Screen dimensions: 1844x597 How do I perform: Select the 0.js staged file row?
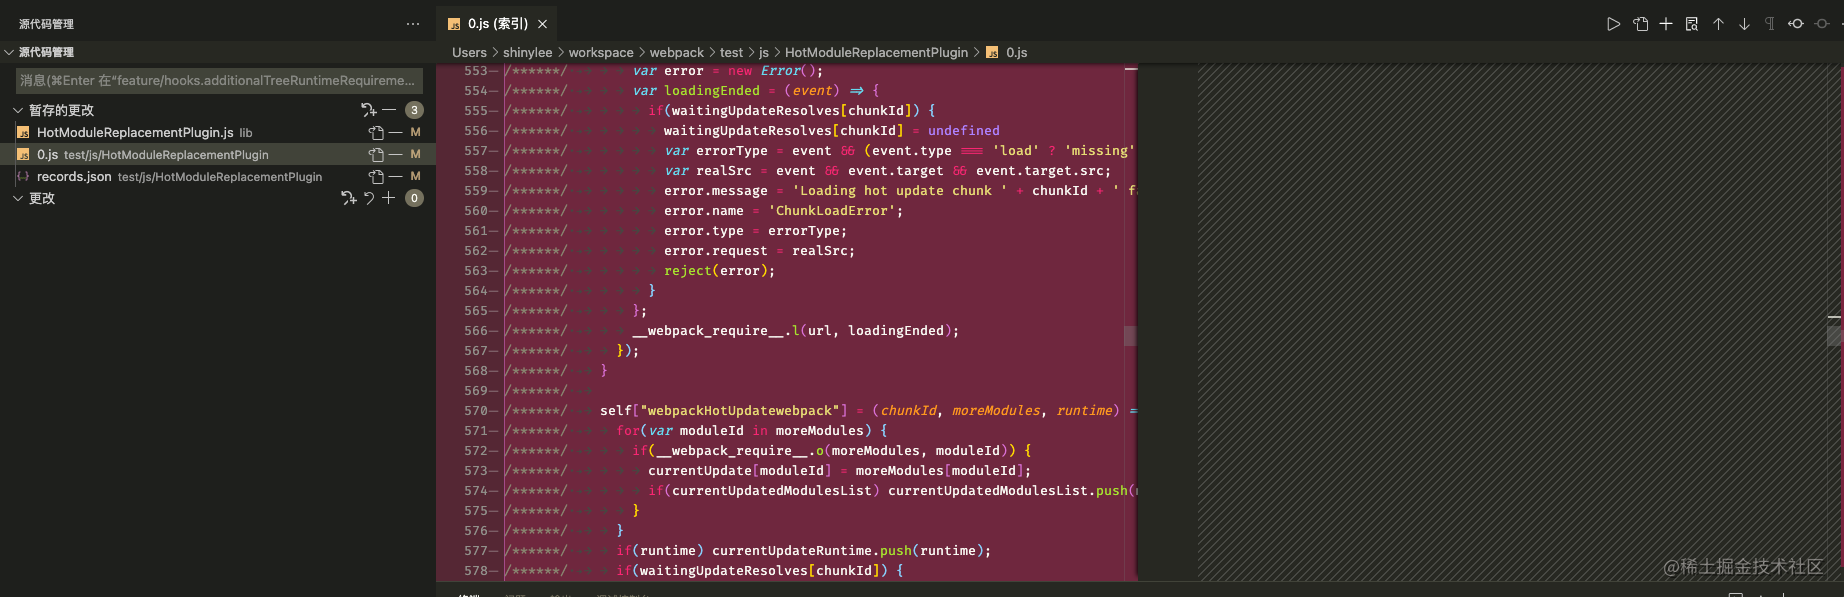pos(217,154)
